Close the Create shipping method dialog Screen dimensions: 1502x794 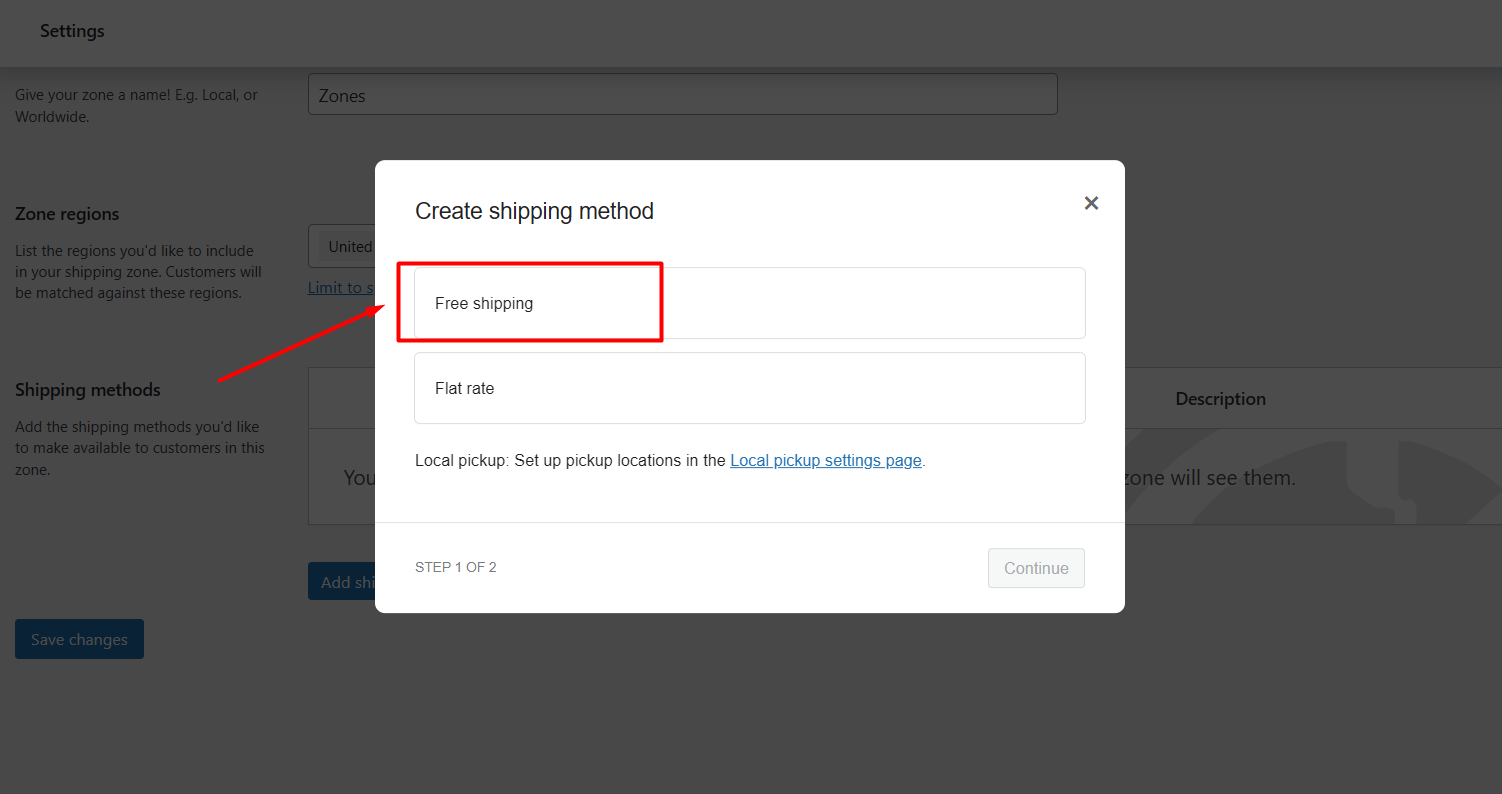click(x=1091, y=203)
